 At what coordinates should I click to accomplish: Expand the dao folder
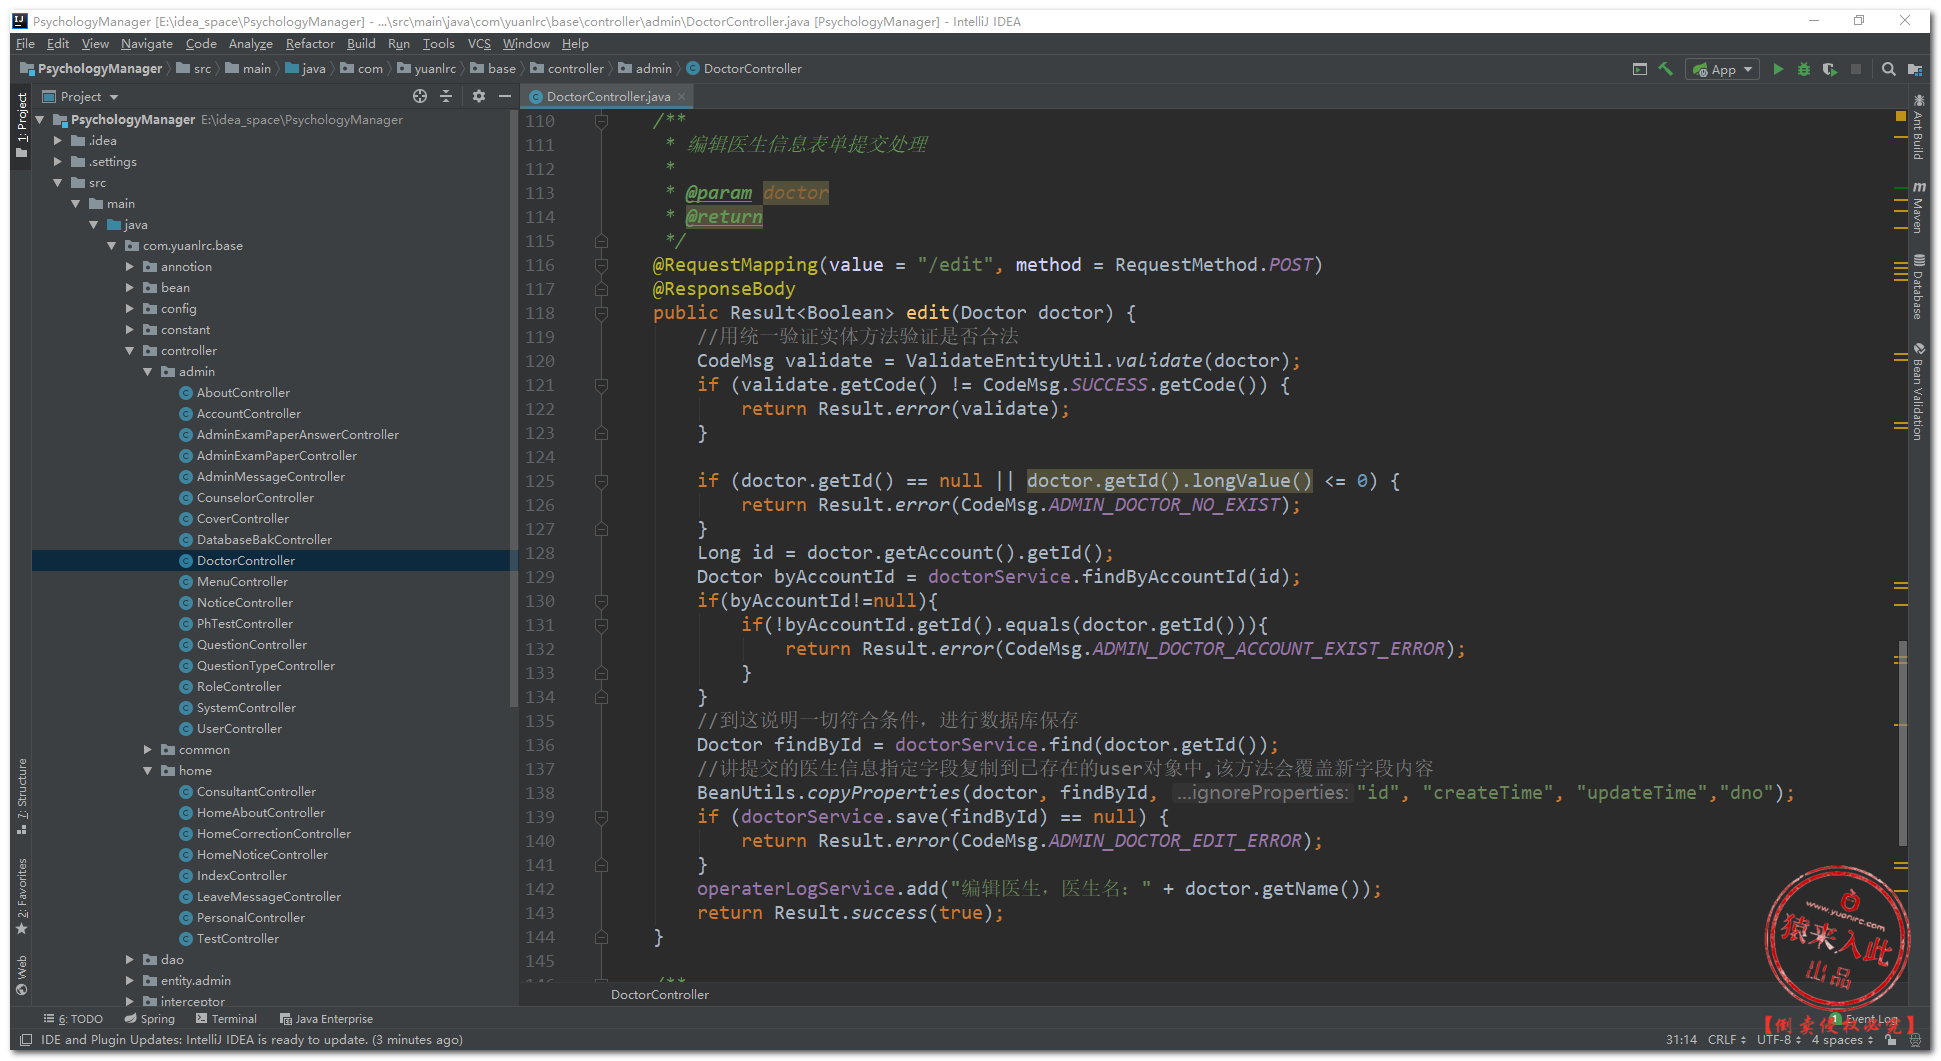(x=130, y=960)
